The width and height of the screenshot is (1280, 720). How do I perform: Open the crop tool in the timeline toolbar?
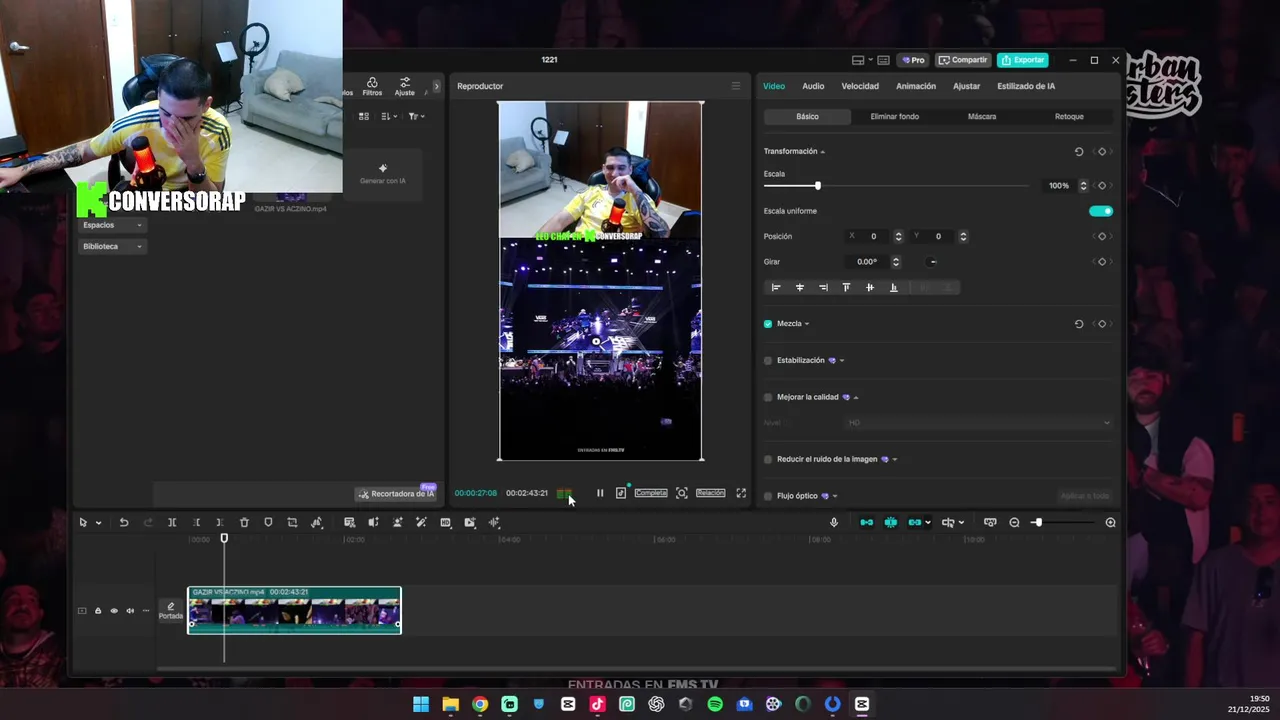coord(292,522)
